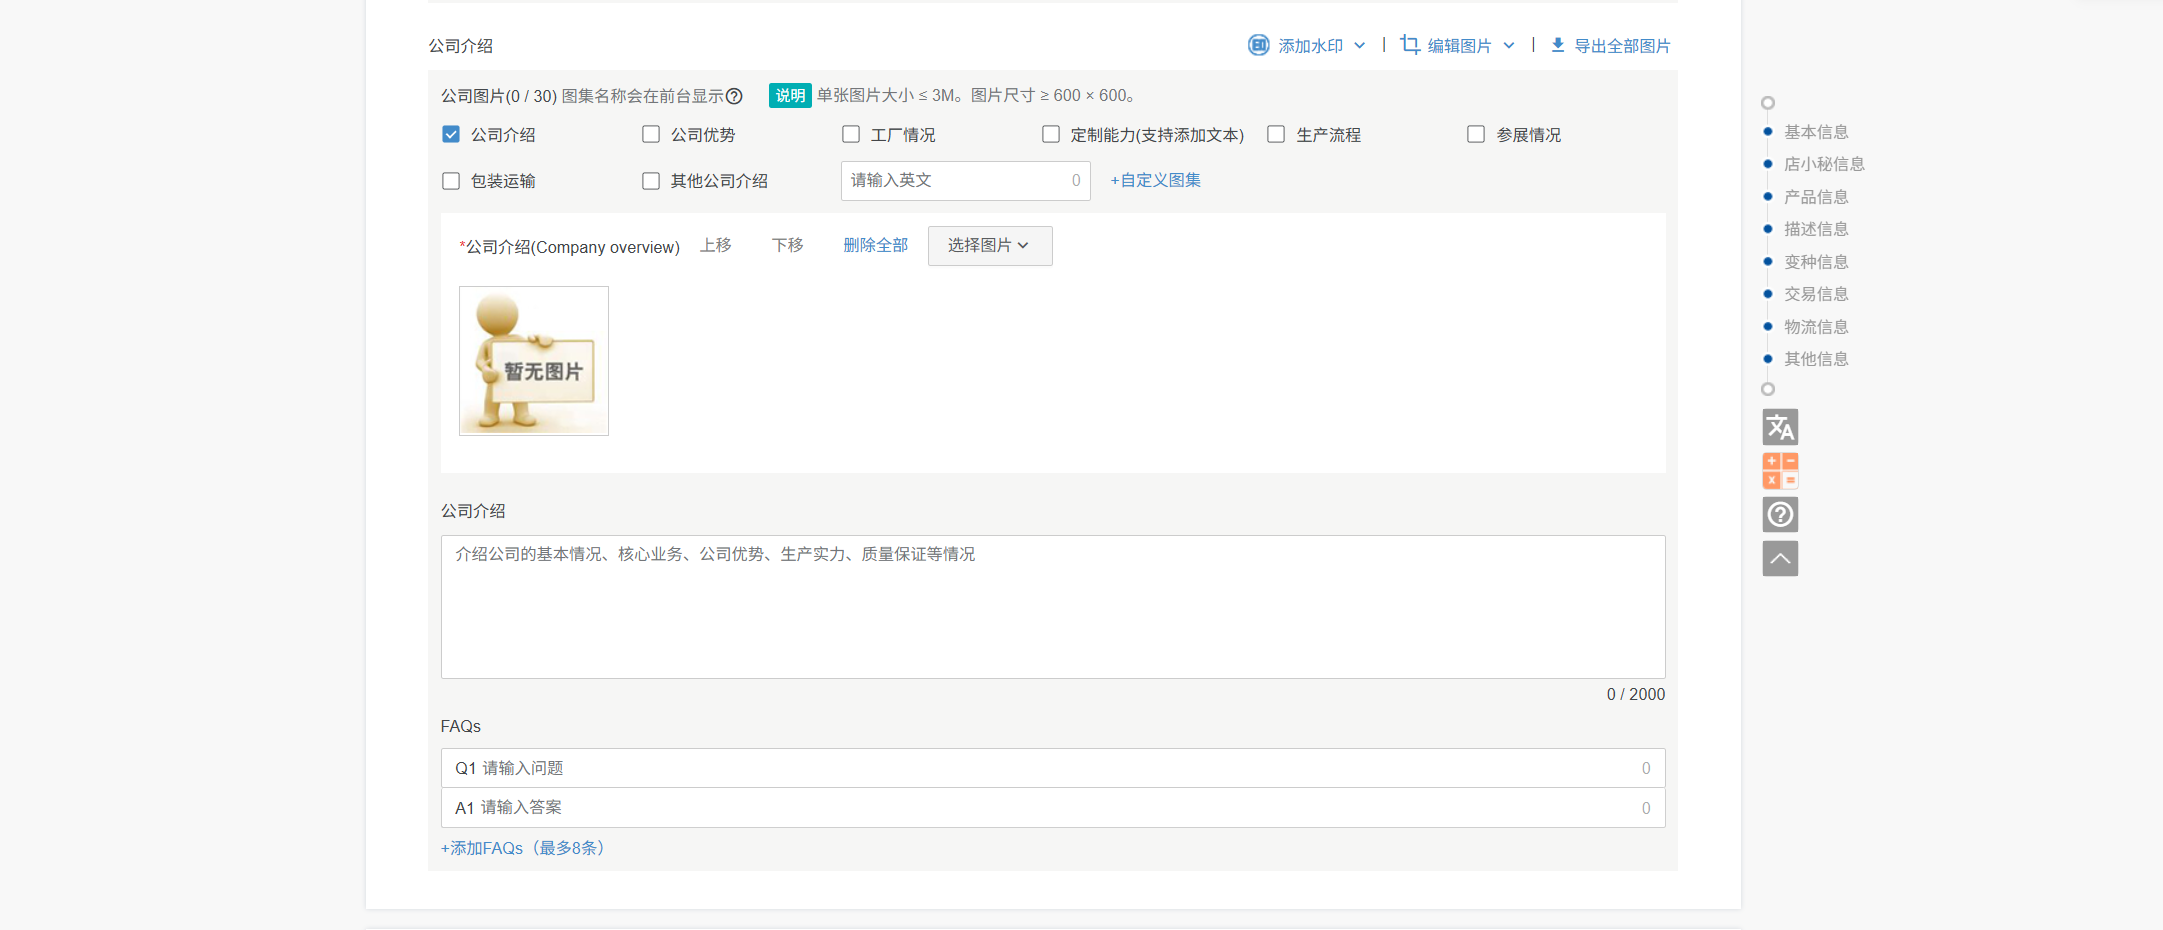Viewport: 2163px width, 930px height.
Task: Open the 编辑图片 dropdown chevron
Action: (1508, 46)
